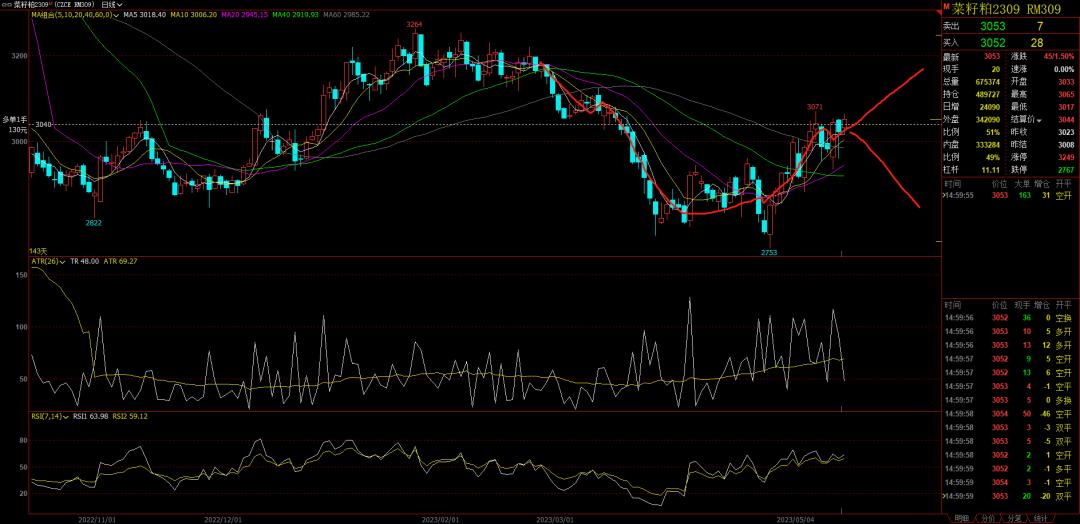The height and width of the screenshot is (524, 1080).
Task: Select the 分笔 tab
Action: 1013,518
